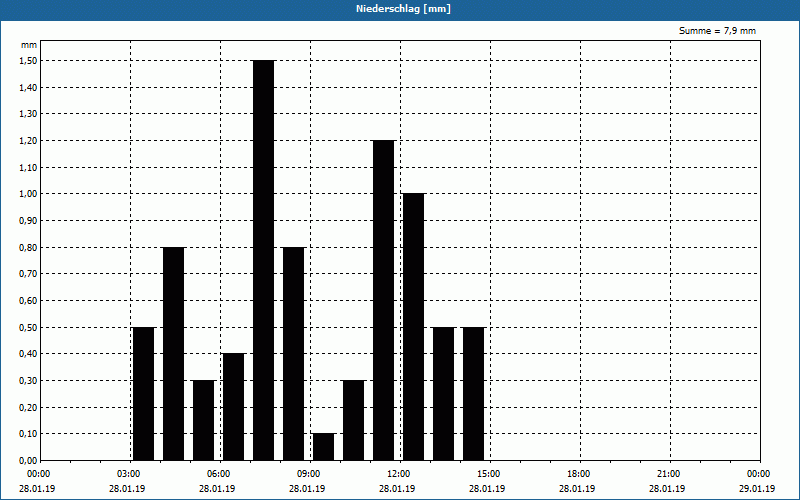This screenshot has width=800, height=500.
Task: Click the 09:00 time label
Action: (x=309, y=474)
